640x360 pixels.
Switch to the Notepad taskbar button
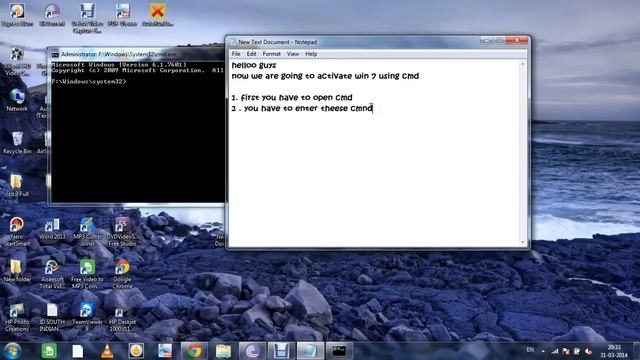click(310, 351)
